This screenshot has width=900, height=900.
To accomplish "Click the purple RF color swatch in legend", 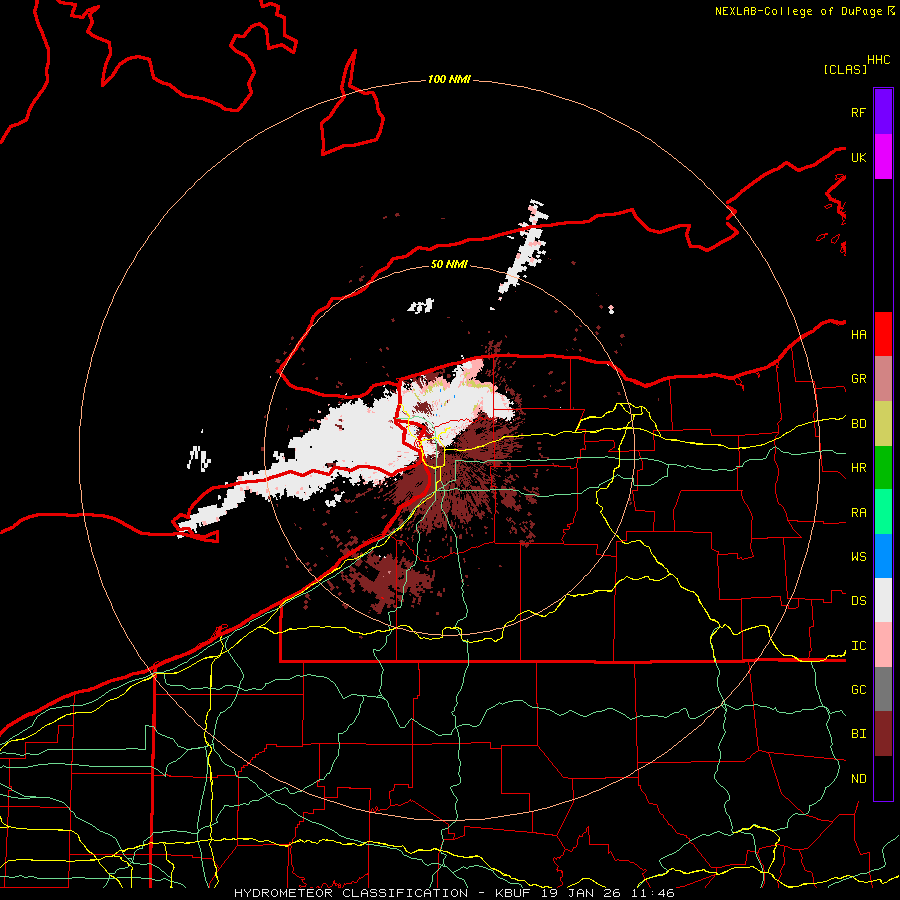I will pos(883,112).
